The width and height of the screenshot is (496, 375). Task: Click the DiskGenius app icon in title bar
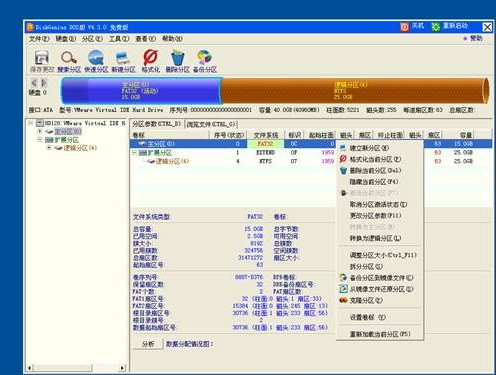(x=30, y=27)
